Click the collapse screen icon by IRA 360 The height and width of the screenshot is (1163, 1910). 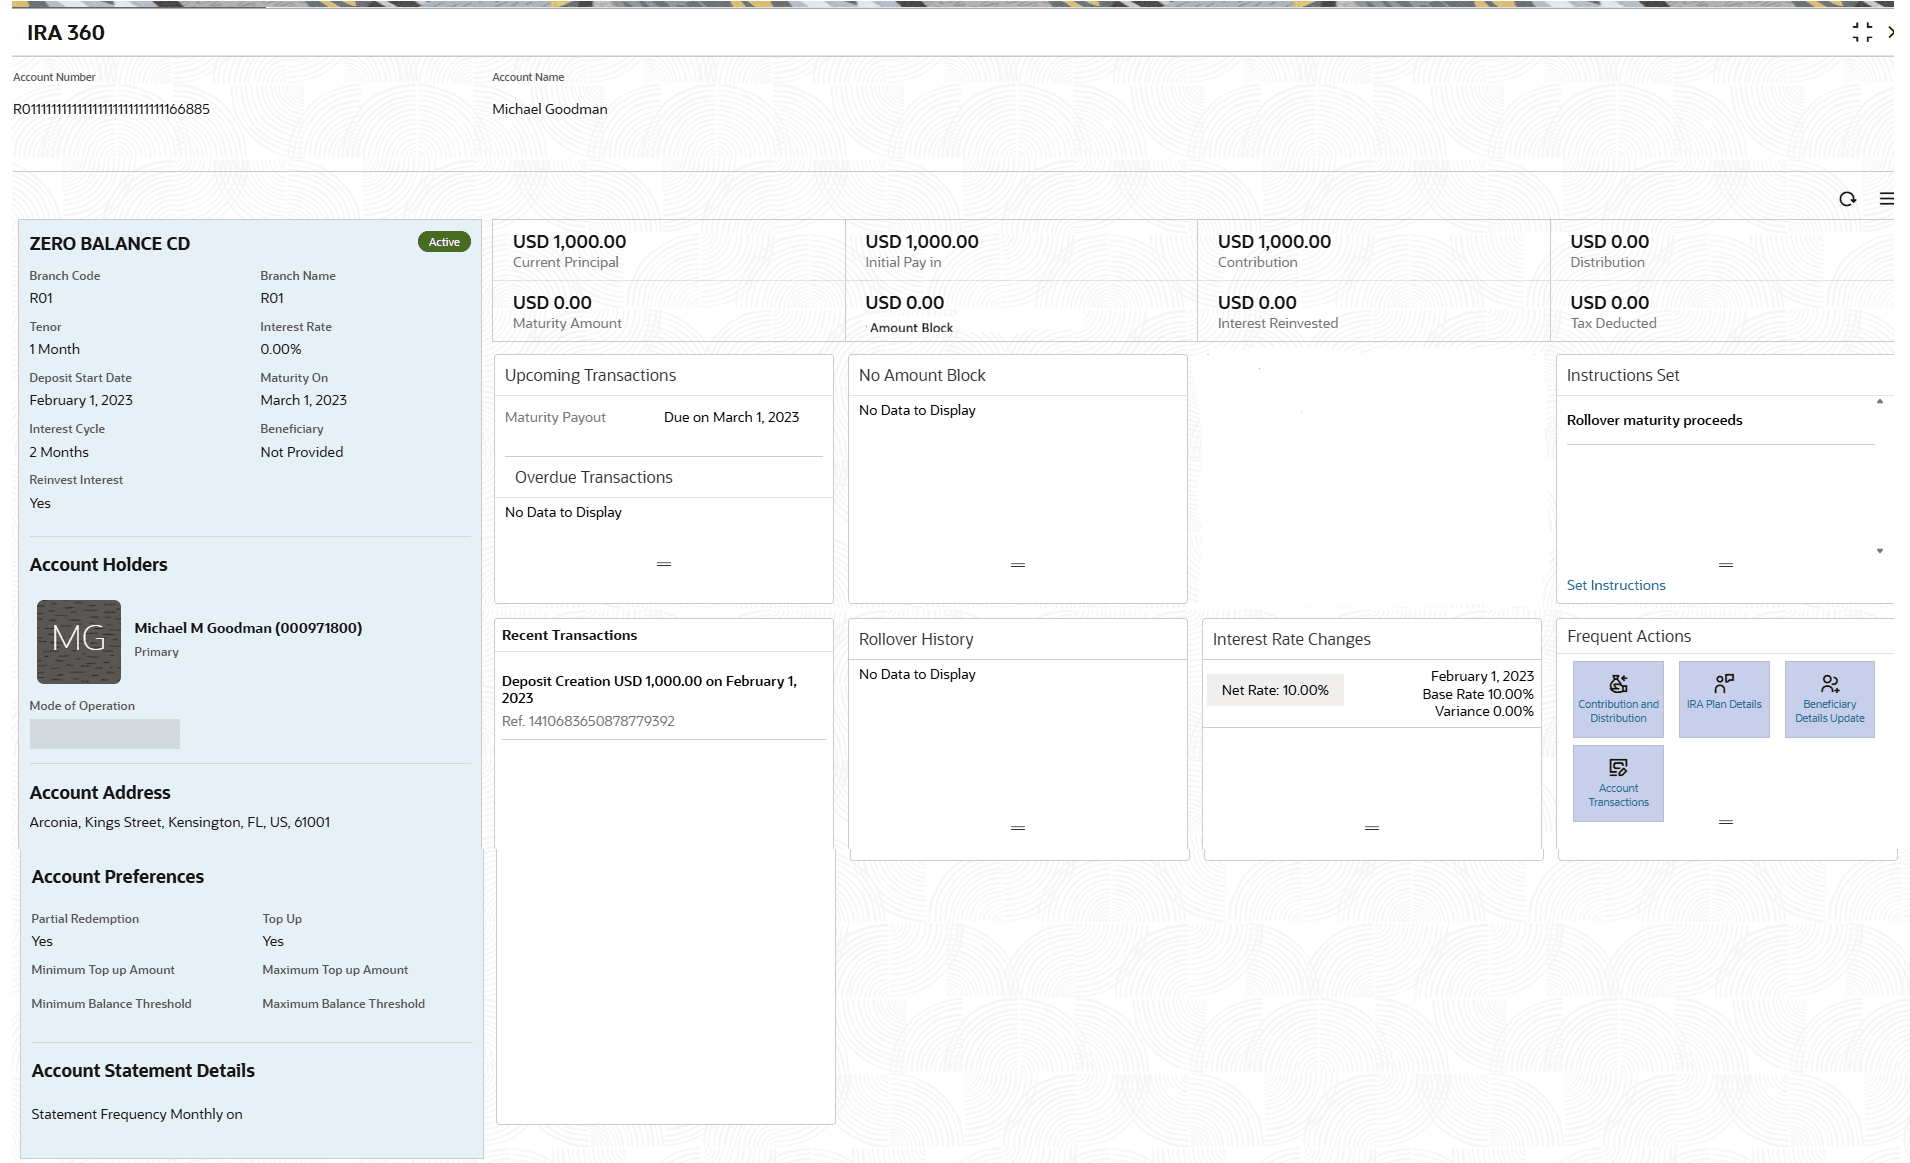tap(1861, 33)
